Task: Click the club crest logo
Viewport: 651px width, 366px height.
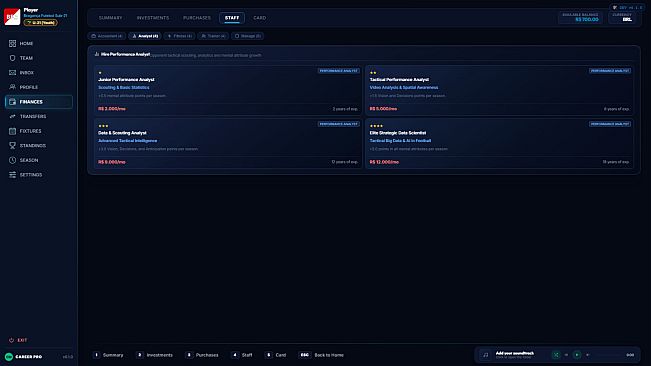Action: [12, 17]
